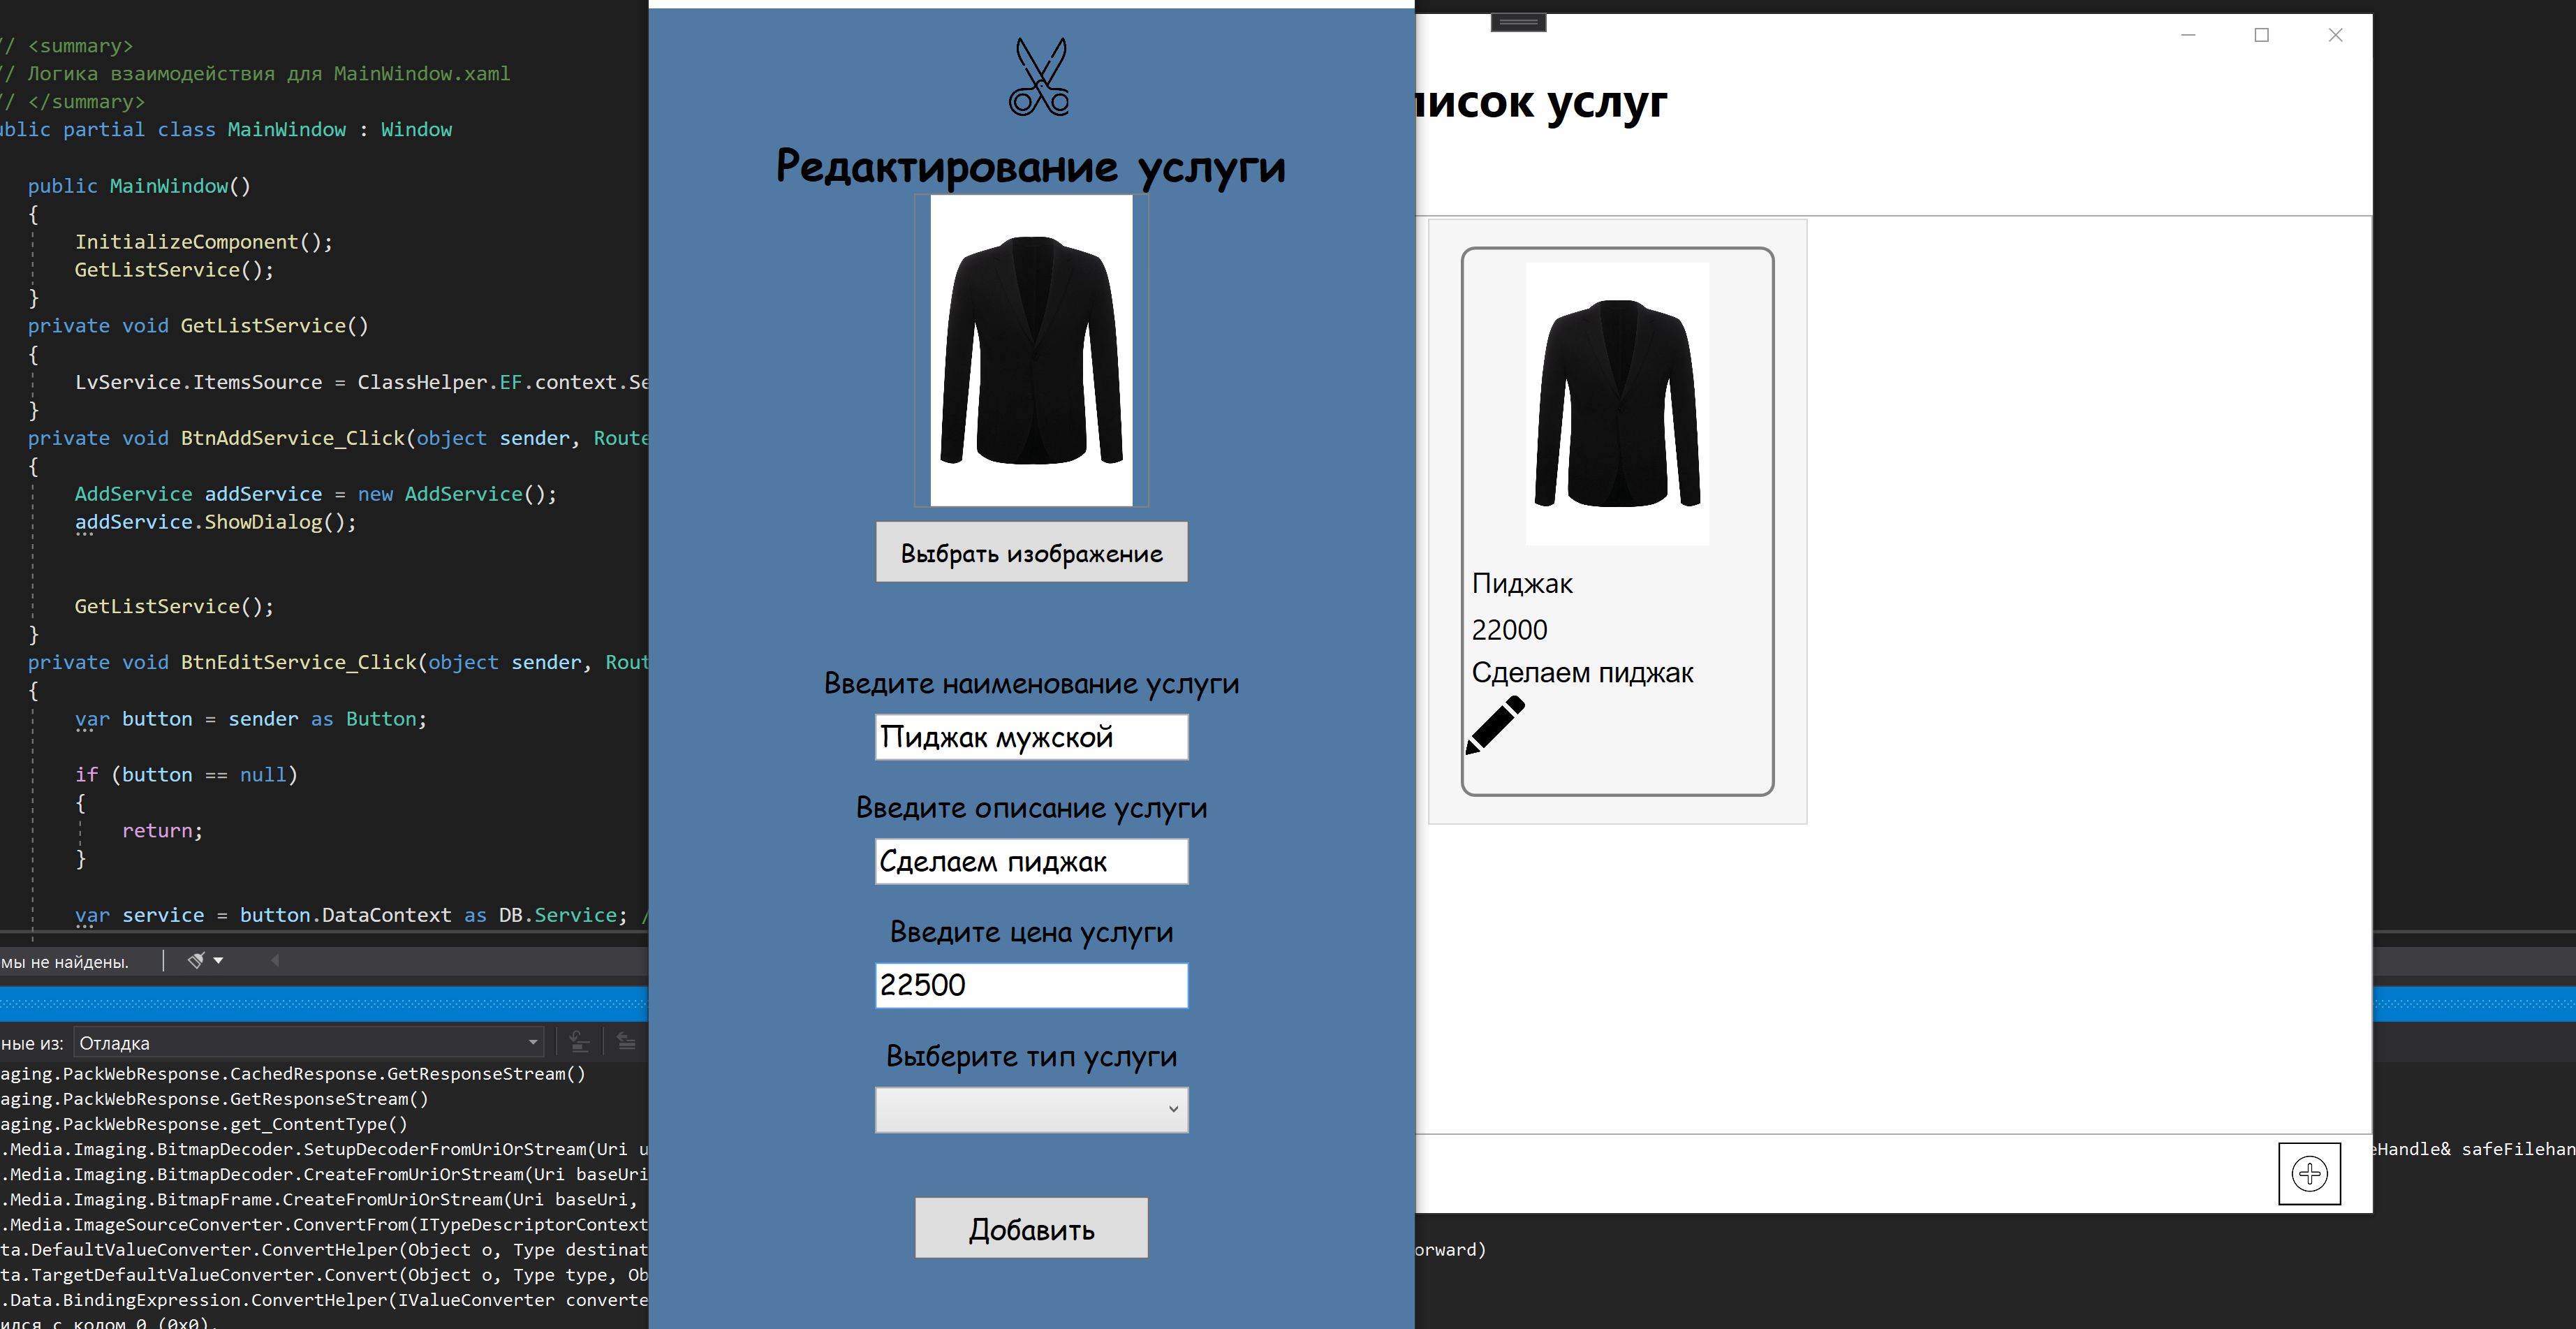Open the code cleanup dropdown arrow
The height and width of the screenshot is (1329, 2576).
tap(218, 961)
